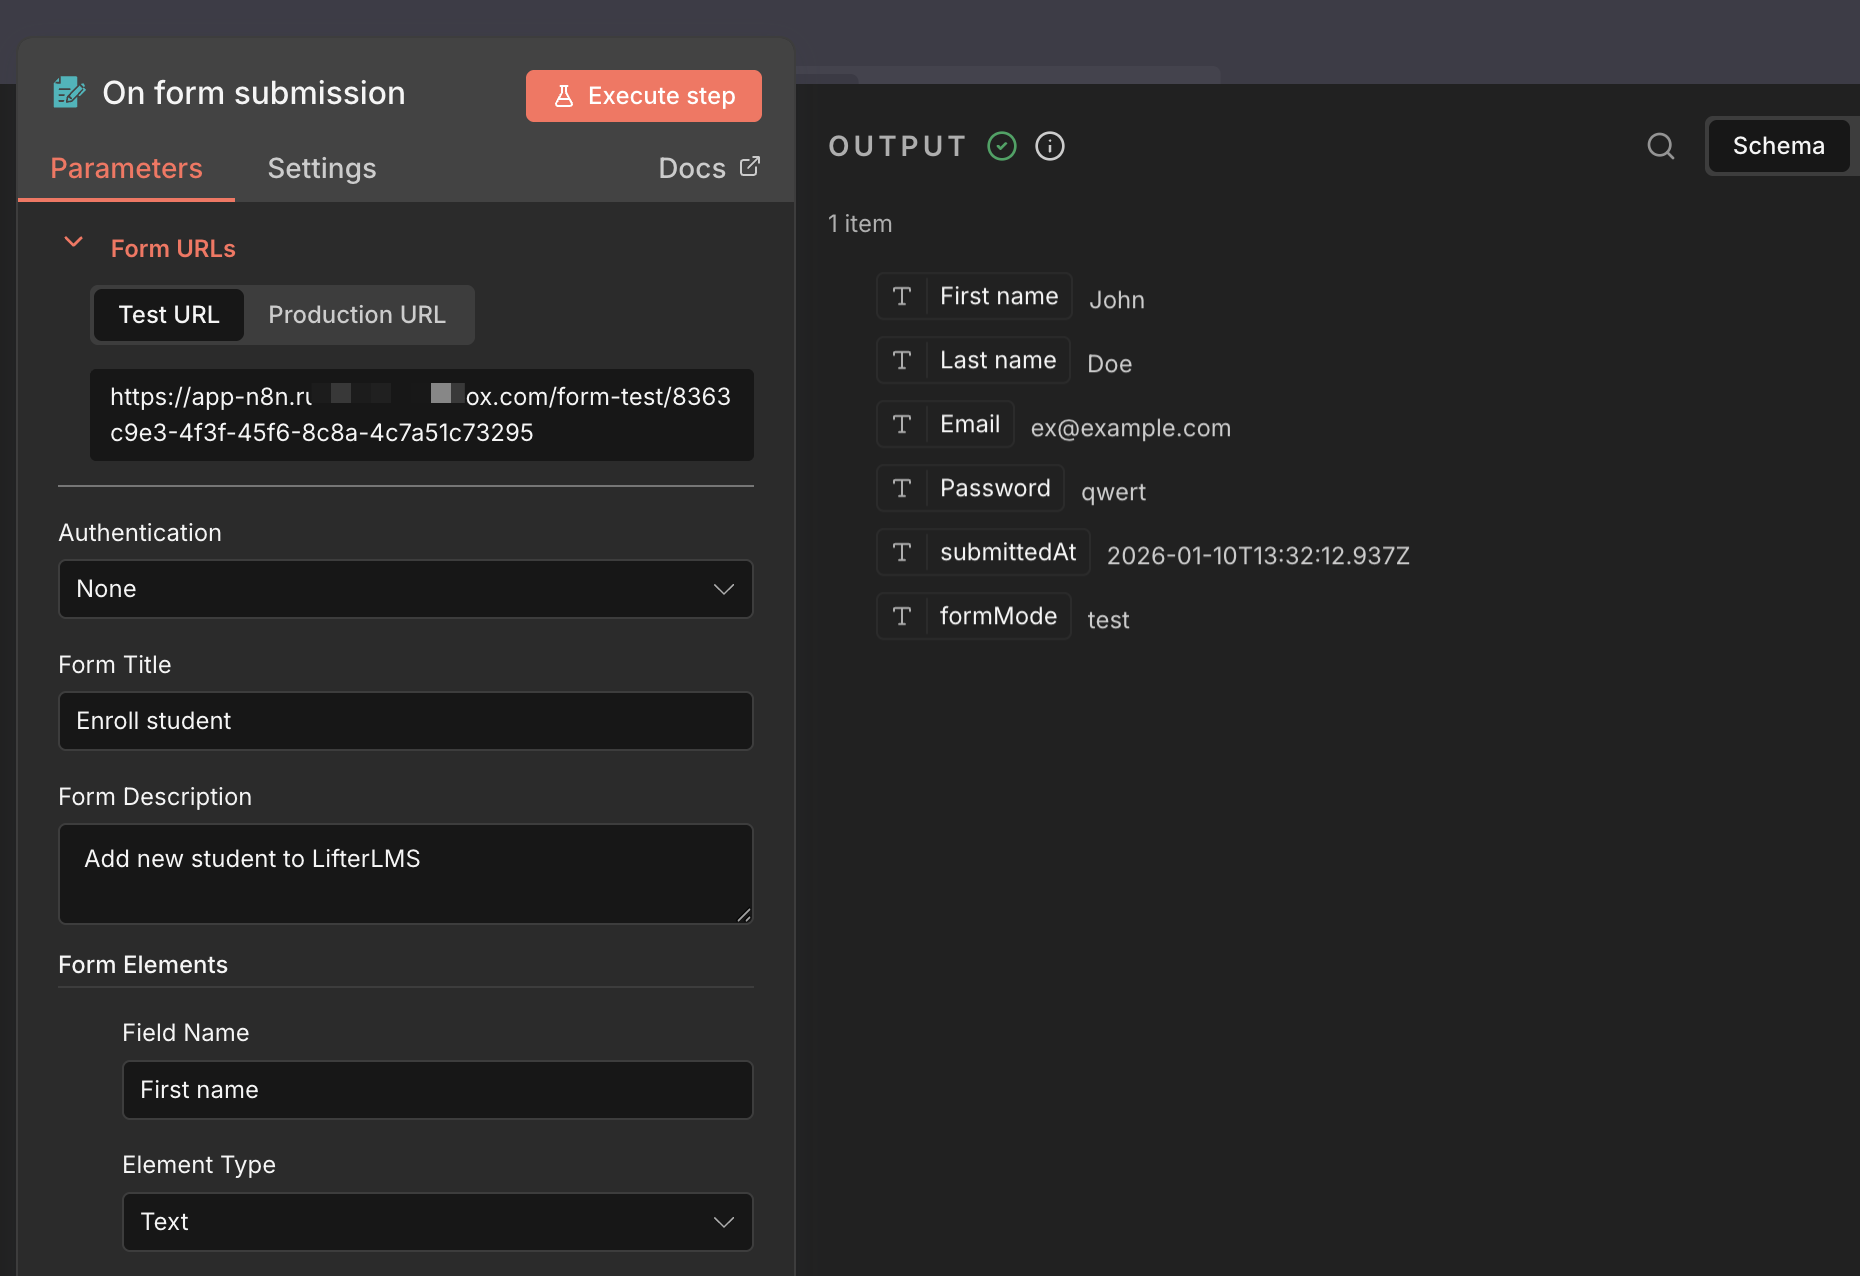Viewport: 1860px width, 1276px height.
Task: Switch to the Production URL toggle
Action: [357, 315]
